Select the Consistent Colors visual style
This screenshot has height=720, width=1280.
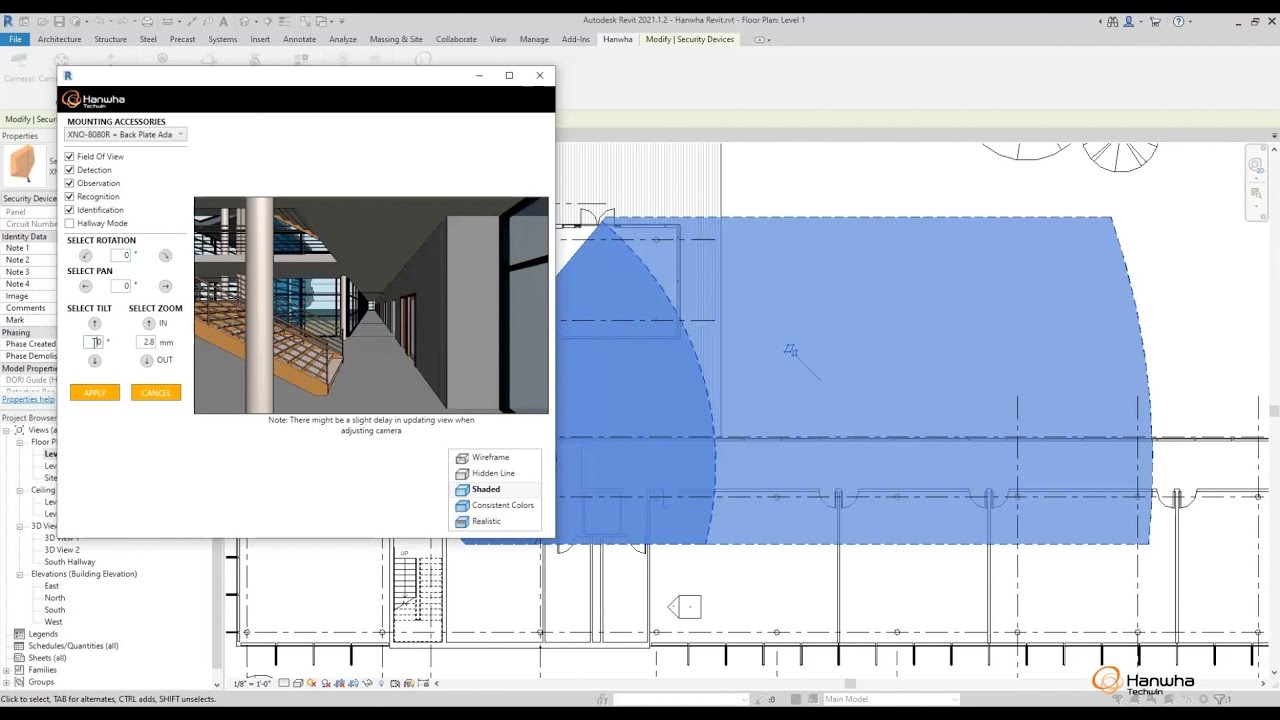point(502,505)
